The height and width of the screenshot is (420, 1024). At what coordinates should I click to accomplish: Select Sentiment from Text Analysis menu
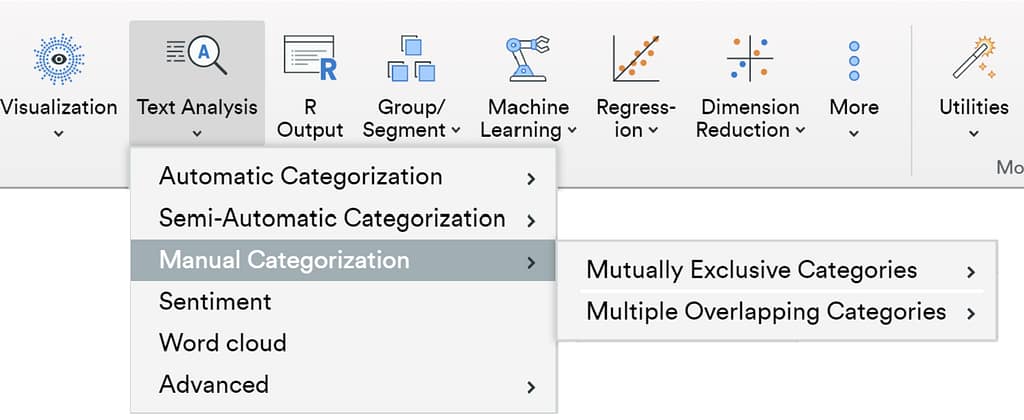(x=215, y=301)
